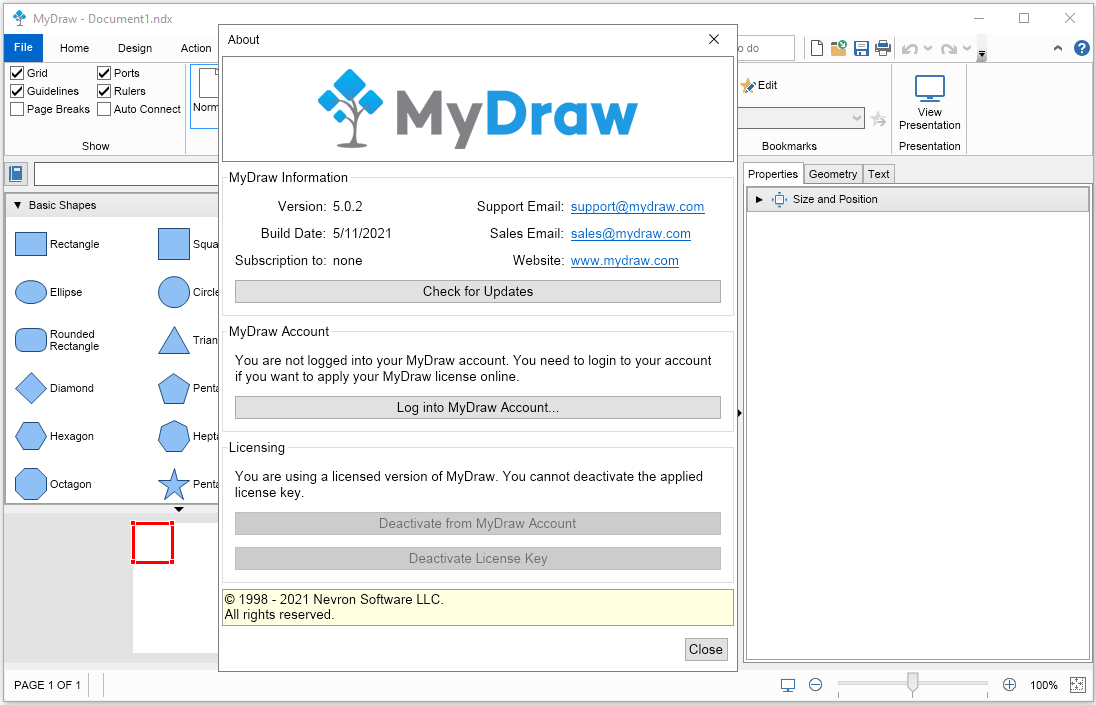
Task: Select the Heptagon shape
Action: tap(174, 436)
